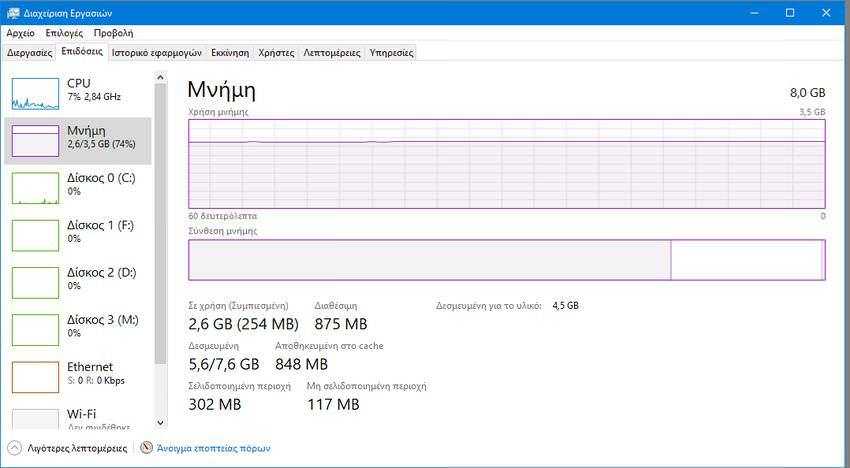
Task: Switch to the Διεργασίες tab
Action: [x=29, y=52]
